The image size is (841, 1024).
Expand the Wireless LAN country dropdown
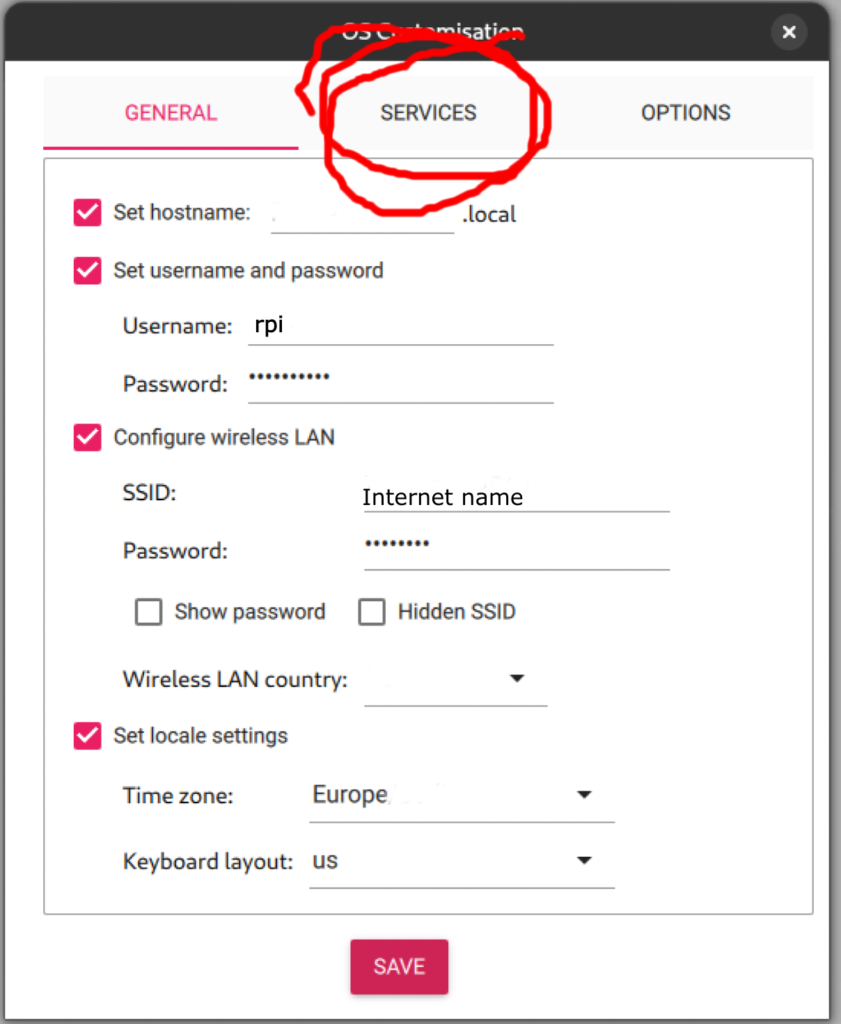(455, 680)
